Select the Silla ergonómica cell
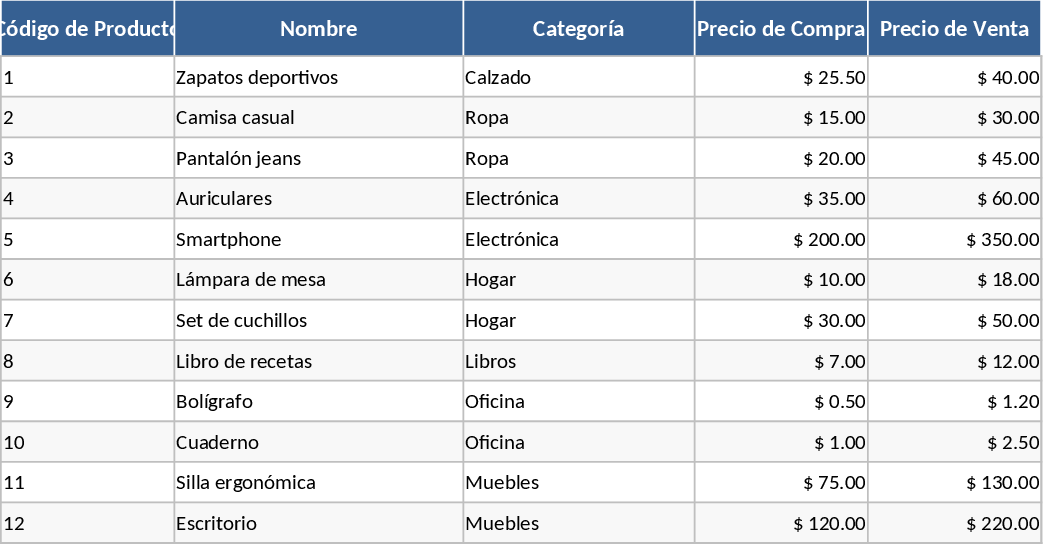 pos(246,483)
